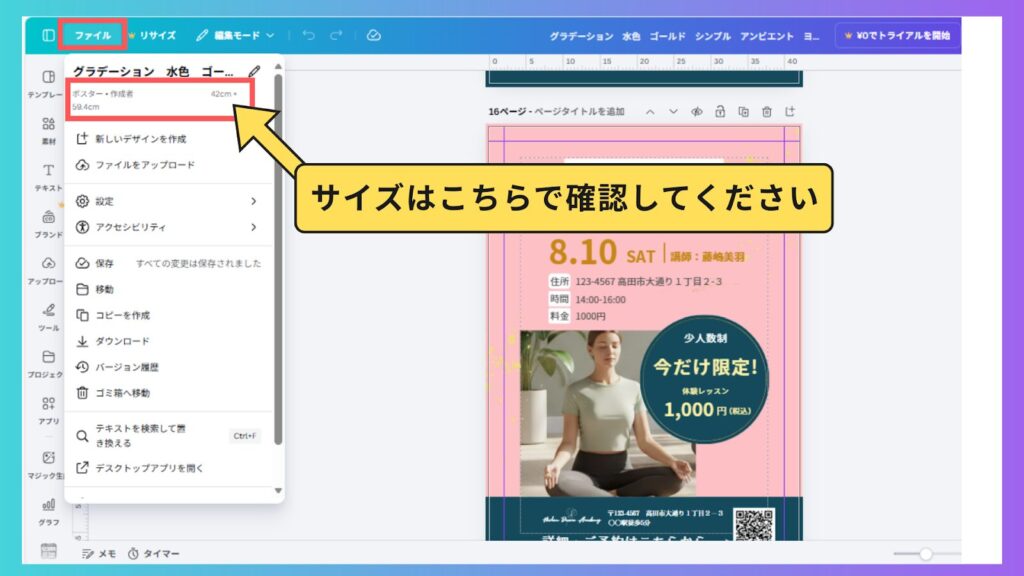Duplicate page 16 using the copy icon
The width and height of the screenshot is (1024, 576).
pyautogui.click(x=743, y=111)
